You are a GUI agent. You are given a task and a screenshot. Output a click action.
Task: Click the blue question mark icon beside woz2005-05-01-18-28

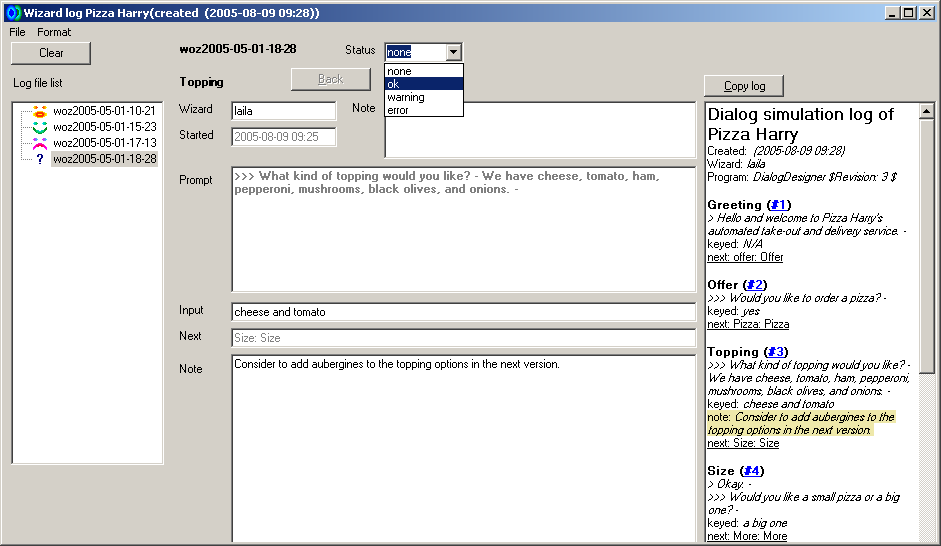pos(40,159)
